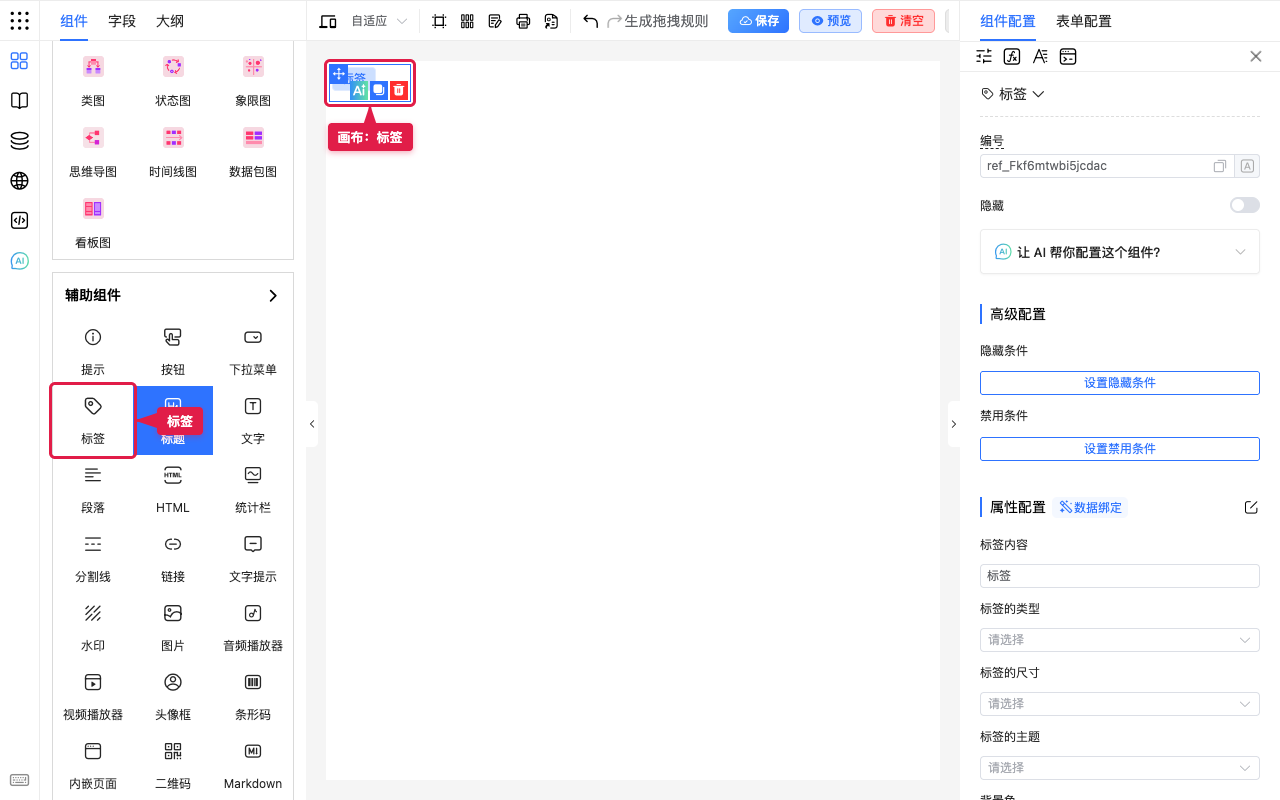Toggle the 隐藏 switch

click(1245, 205)
